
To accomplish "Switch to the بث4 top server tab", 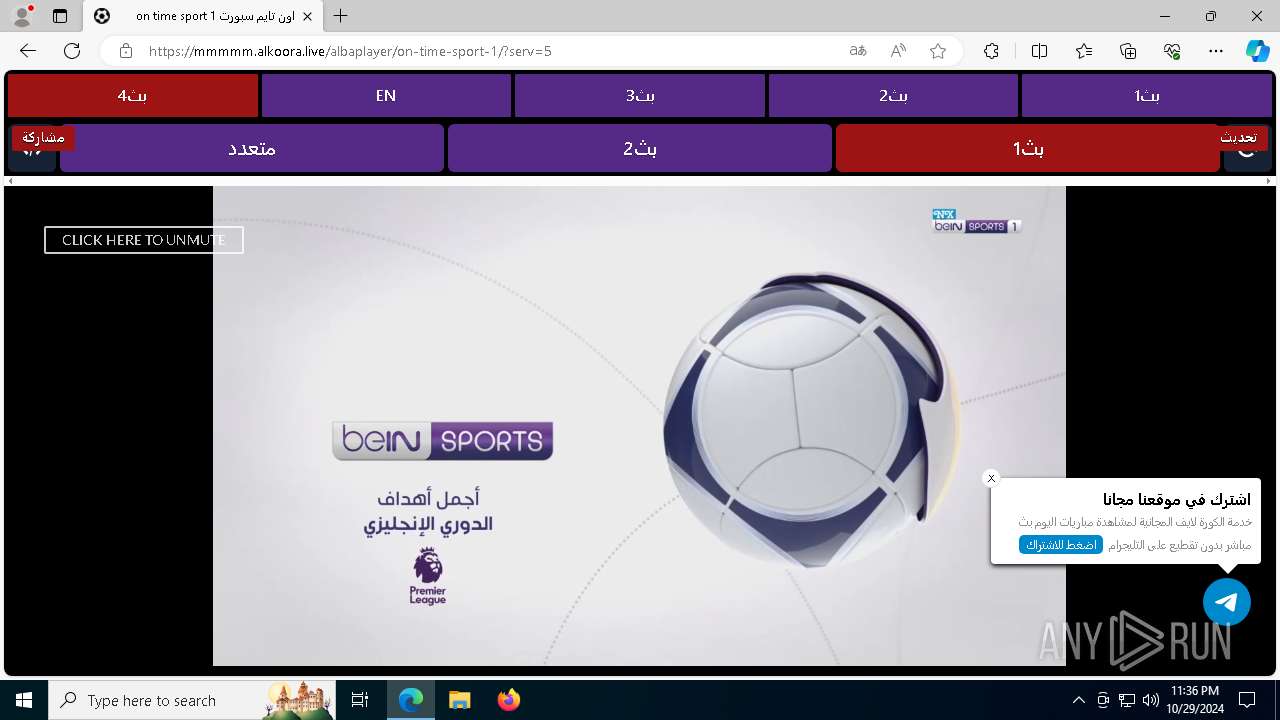I will point(133,96).
